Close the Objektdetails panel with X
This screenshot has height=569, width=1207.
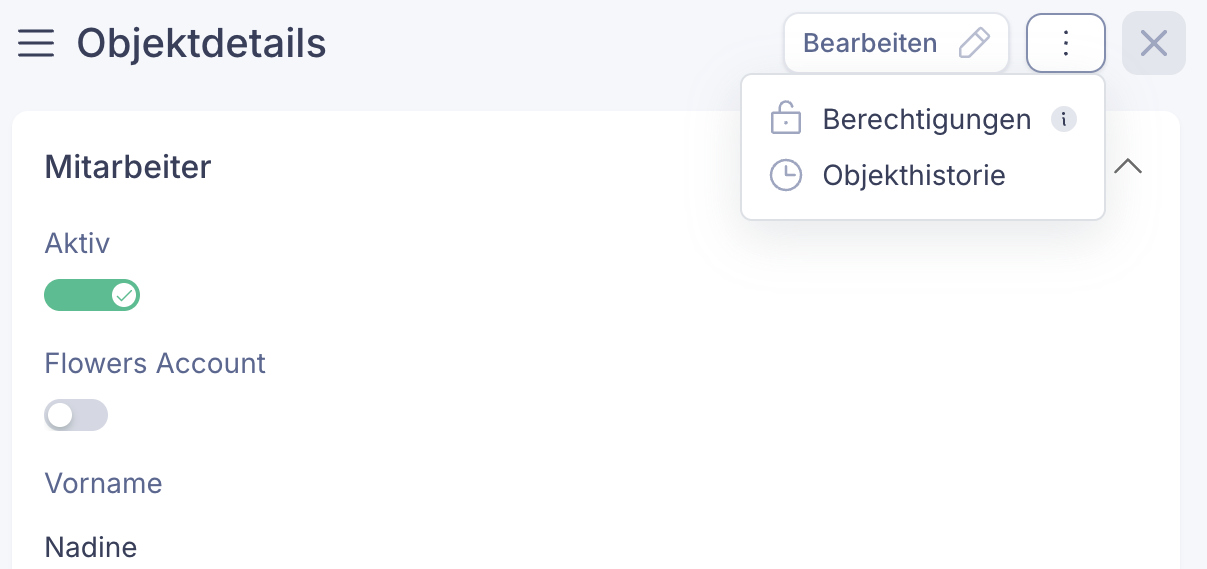click(1153, 43)
